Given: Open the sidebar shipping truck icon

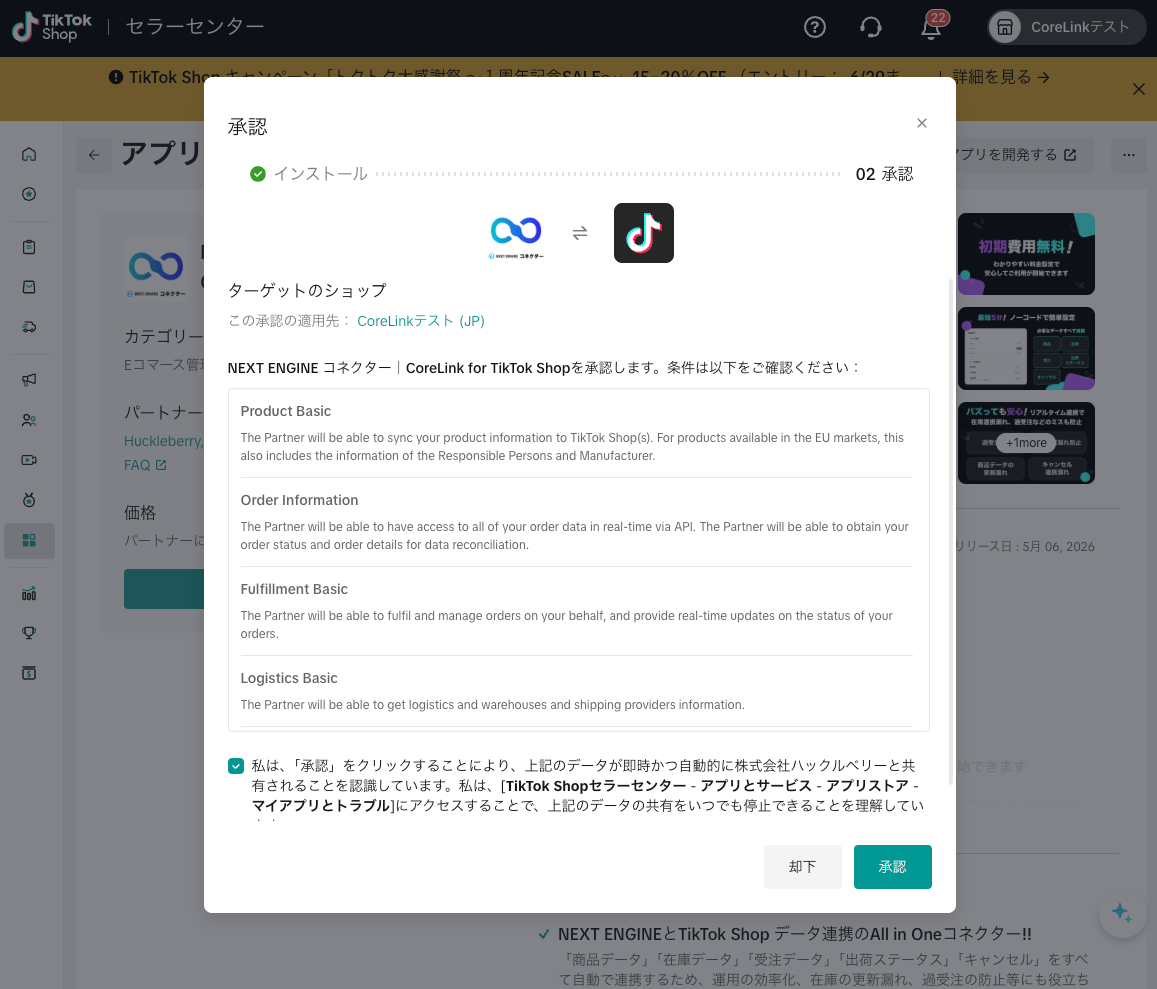Looking at the screenshot, I should [29, 327].
